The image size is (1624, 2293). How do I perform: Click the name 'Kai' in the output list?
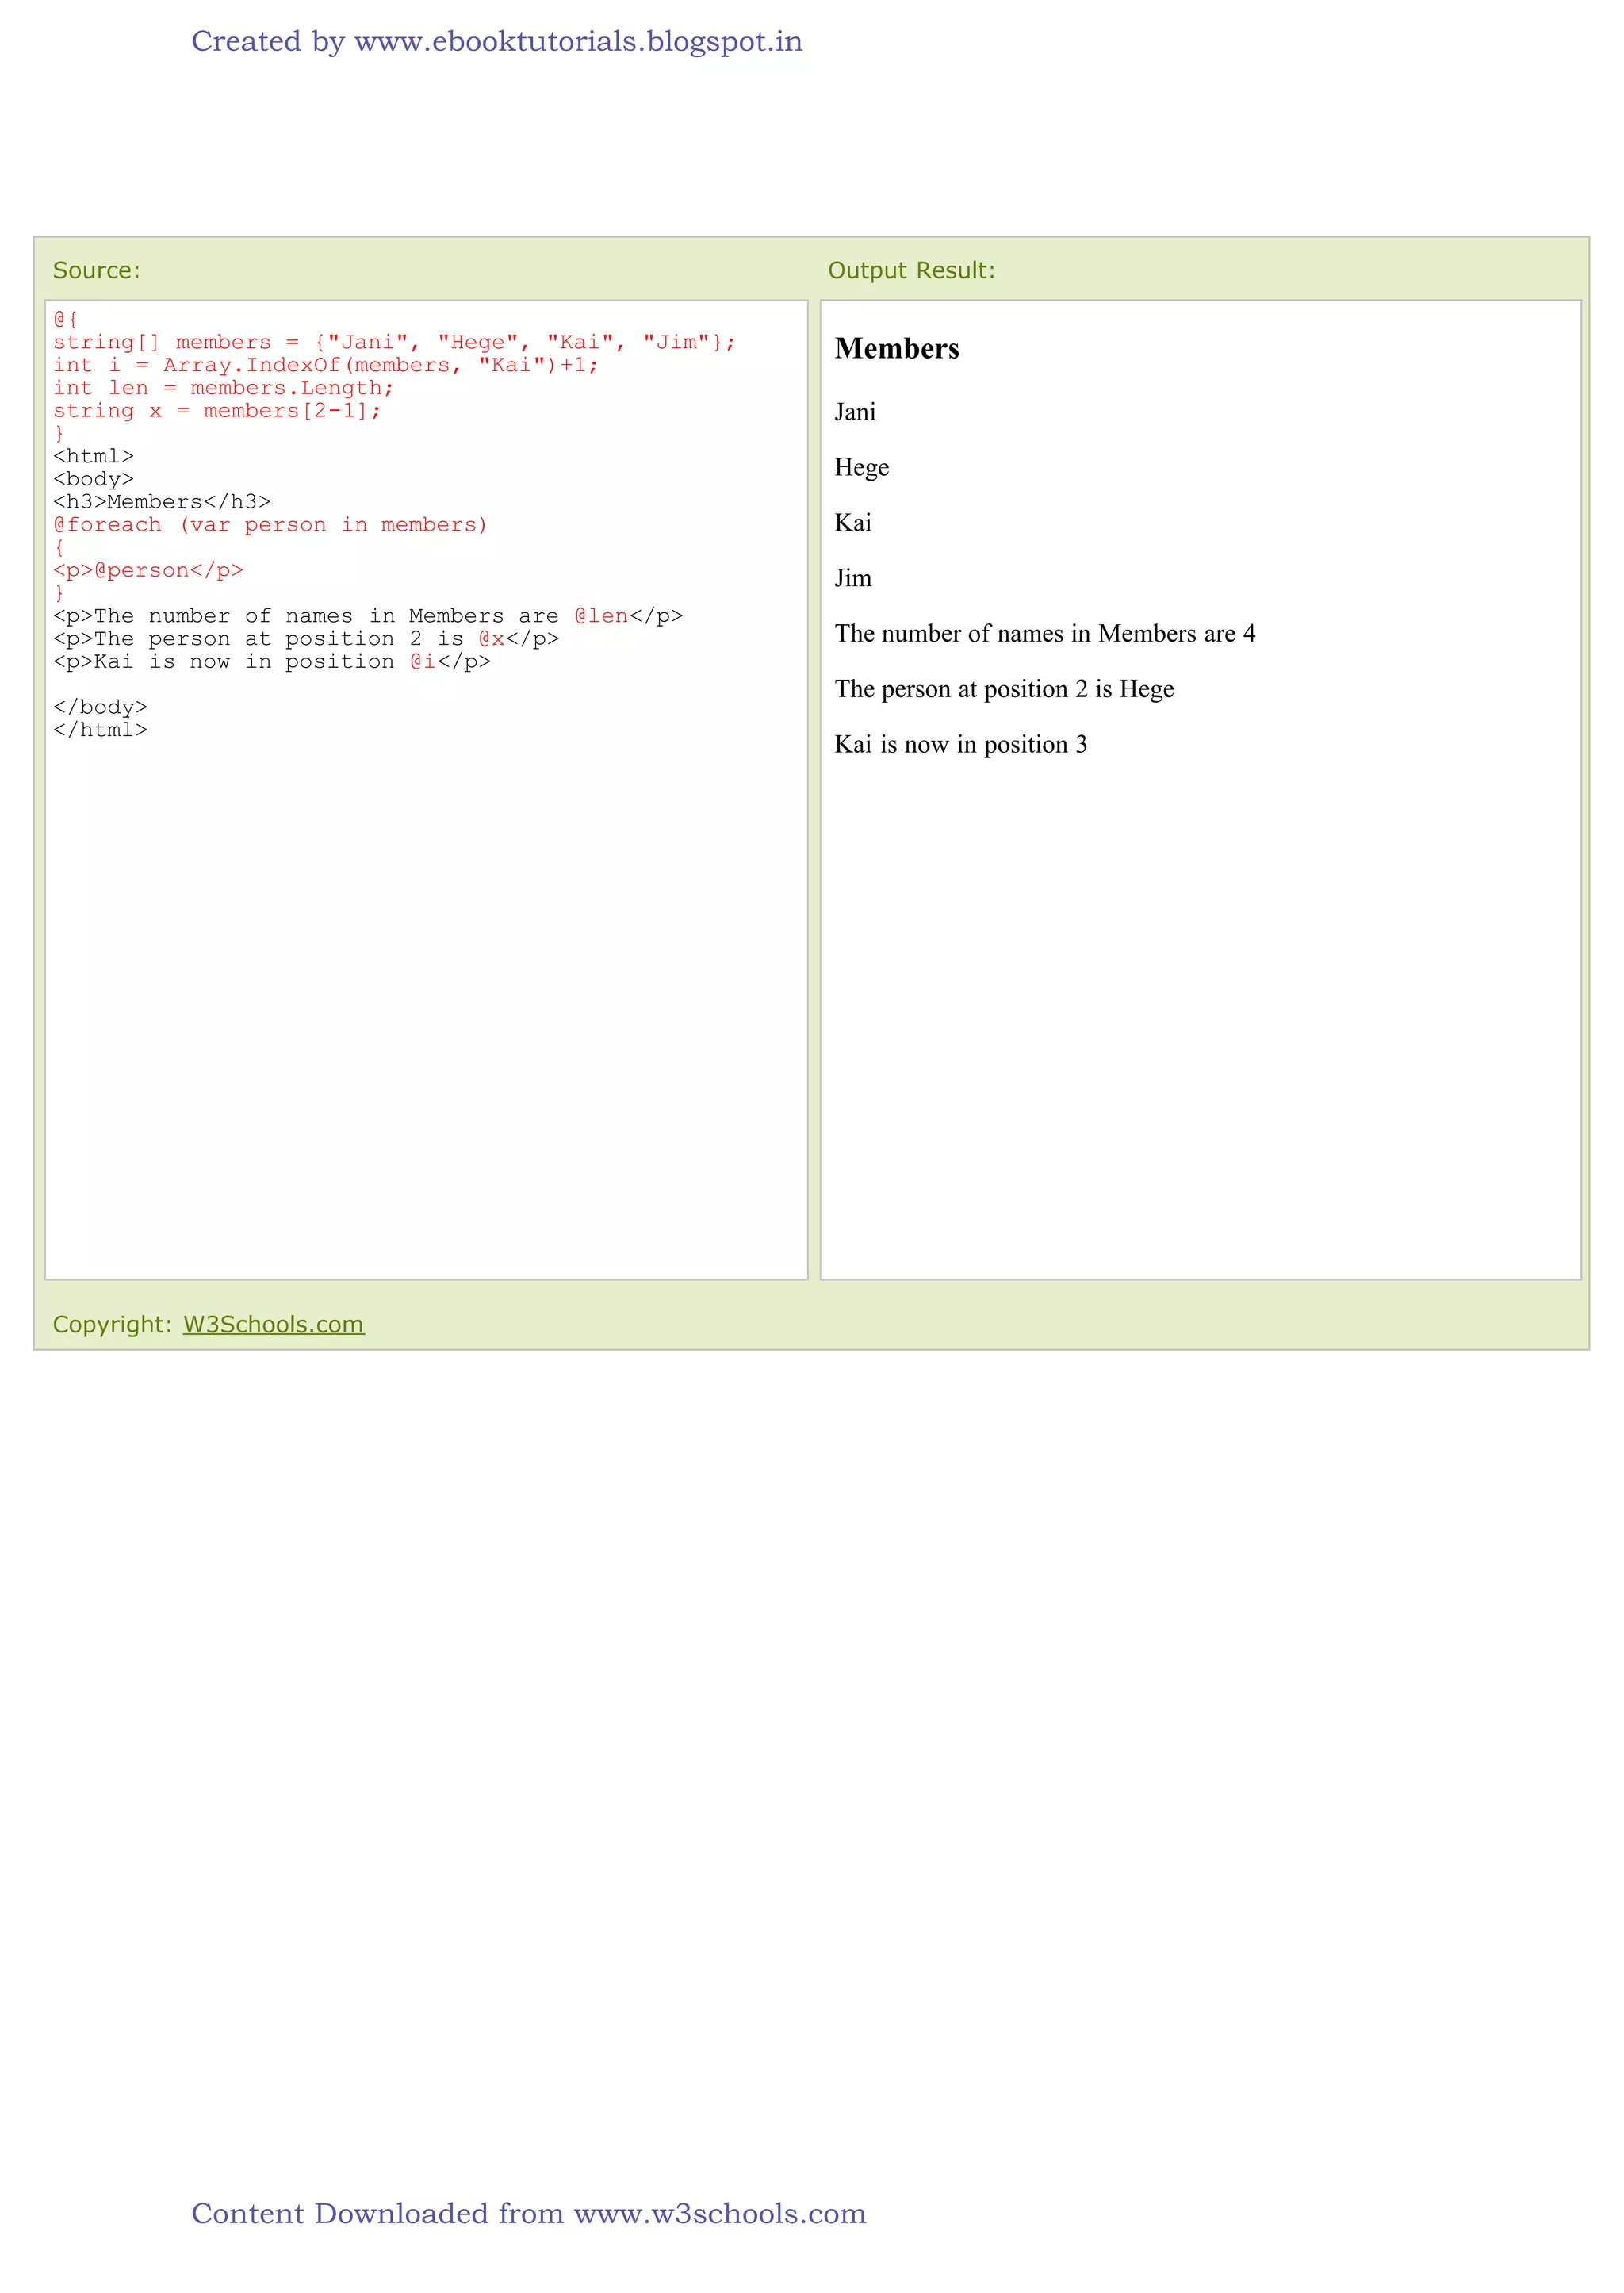click(x=853, y=523)
